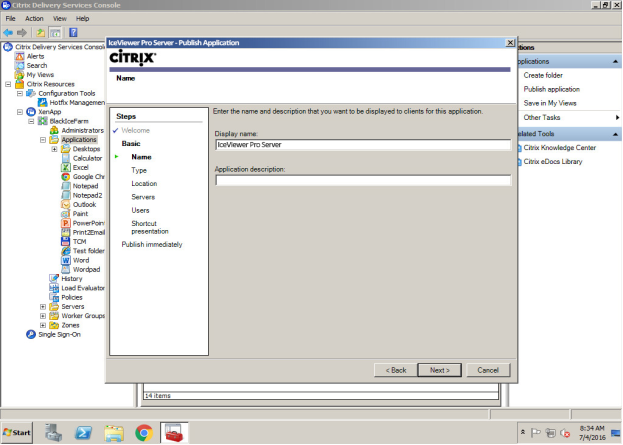Click the Next button in wizard
This screenshot has height=445, width=623.
point(439,370)
